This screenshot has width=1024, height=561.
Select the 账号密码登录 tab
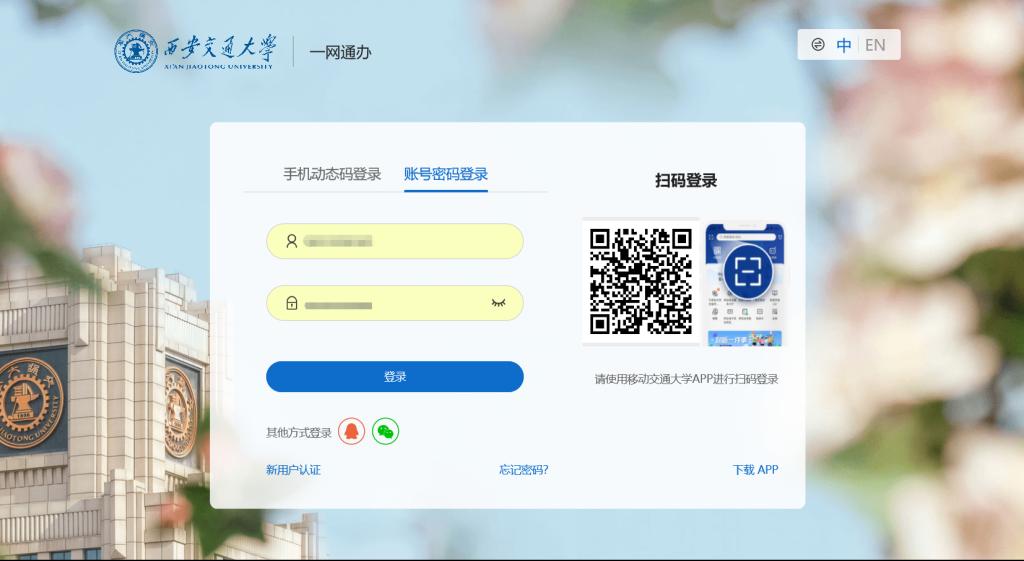446,174
